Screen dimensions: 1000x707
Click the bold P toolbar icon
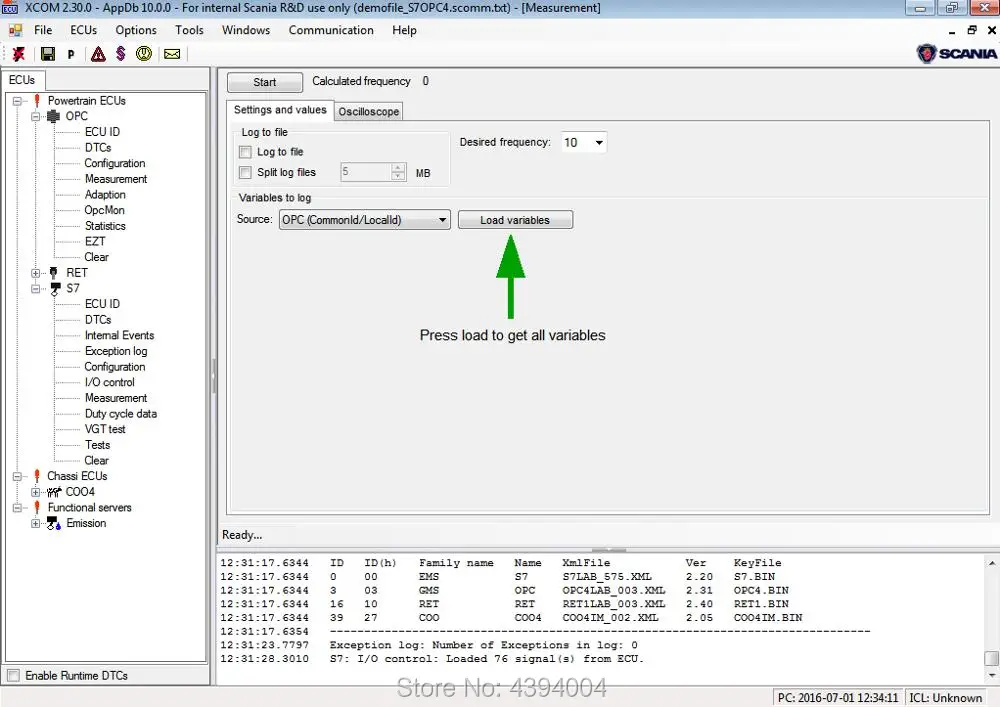71,55
